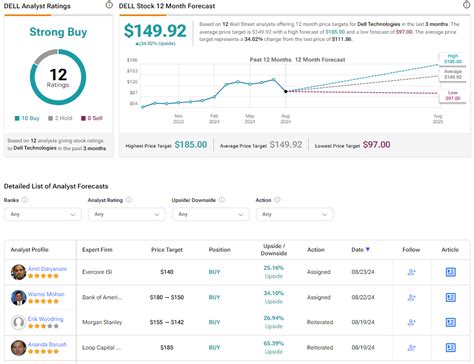Follow analyst Amit Daryanani

point(411,272)
